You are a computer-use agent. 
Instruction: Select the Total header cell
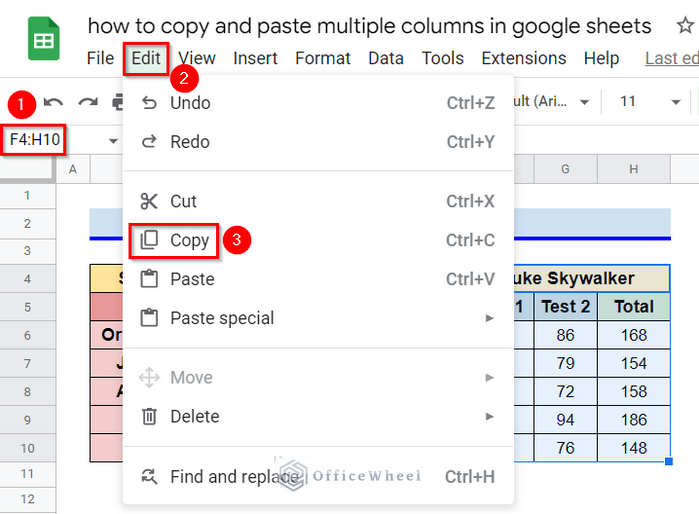point(633,307)
